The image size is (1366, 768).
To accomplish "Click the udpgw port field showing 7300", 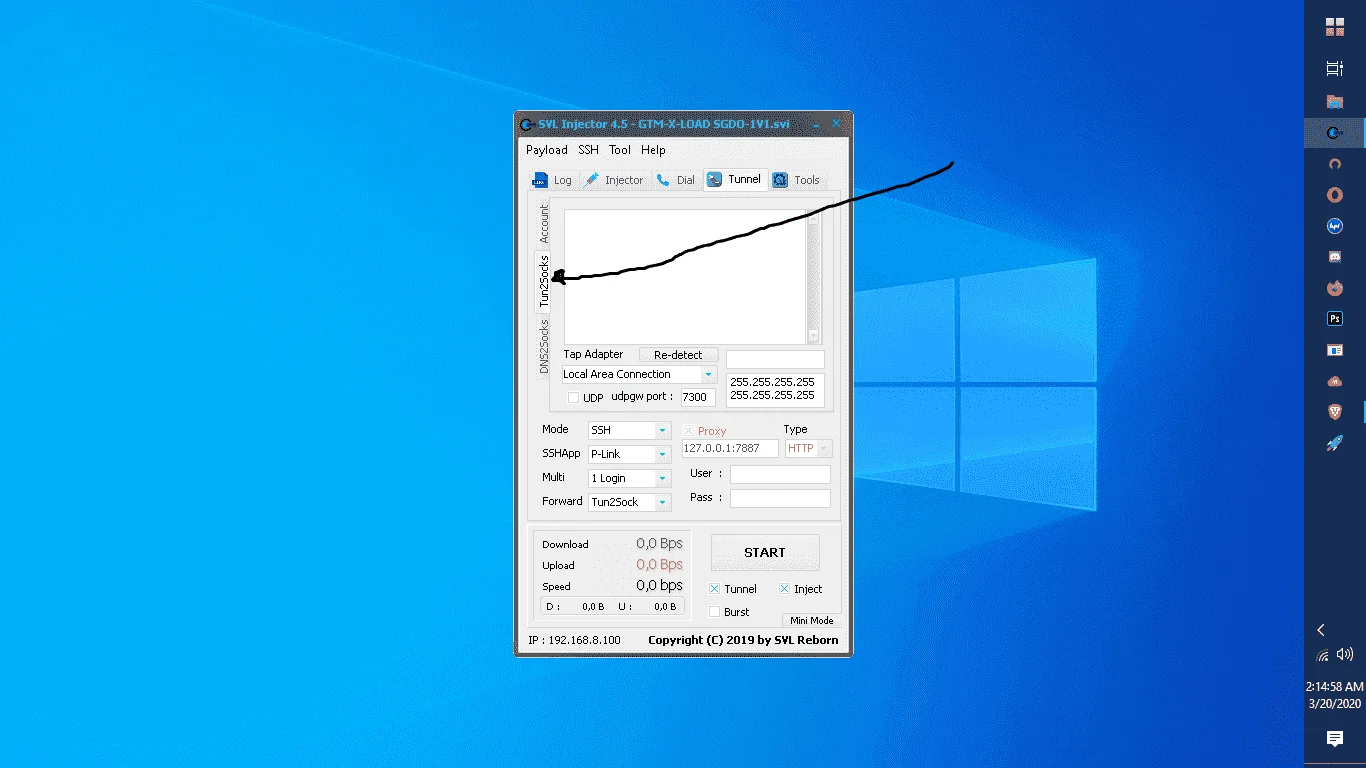I will click(x=698, y=397).
